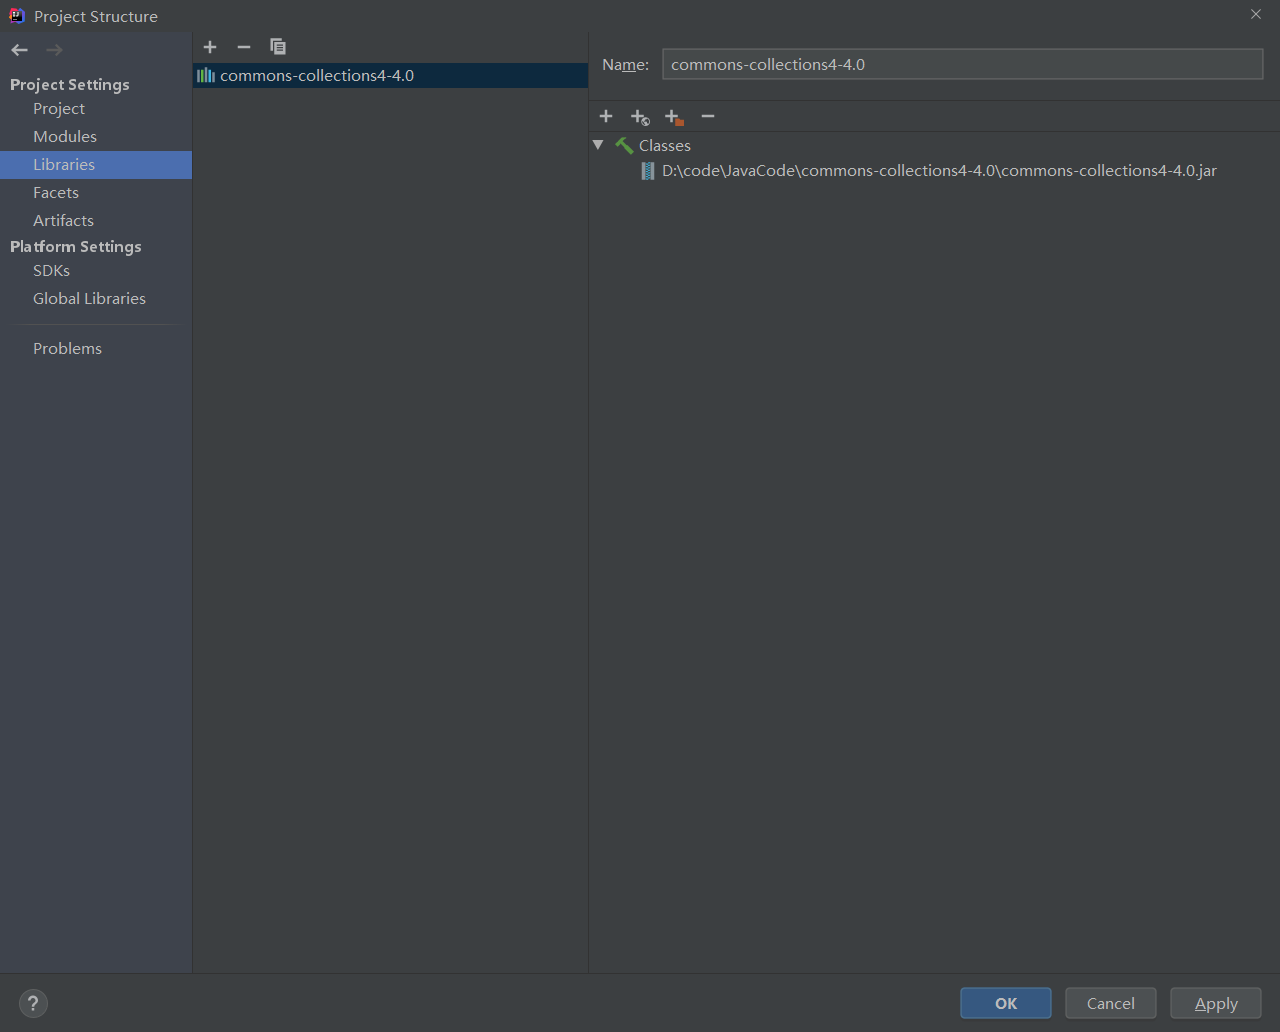
Task: Remove the selected library
Action: click(x=244, y=47)
